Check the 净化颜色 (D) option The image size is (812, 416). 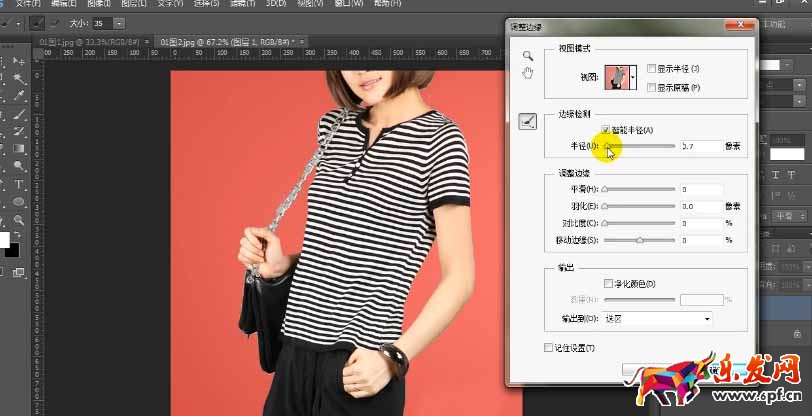click(x=608, y=284)
